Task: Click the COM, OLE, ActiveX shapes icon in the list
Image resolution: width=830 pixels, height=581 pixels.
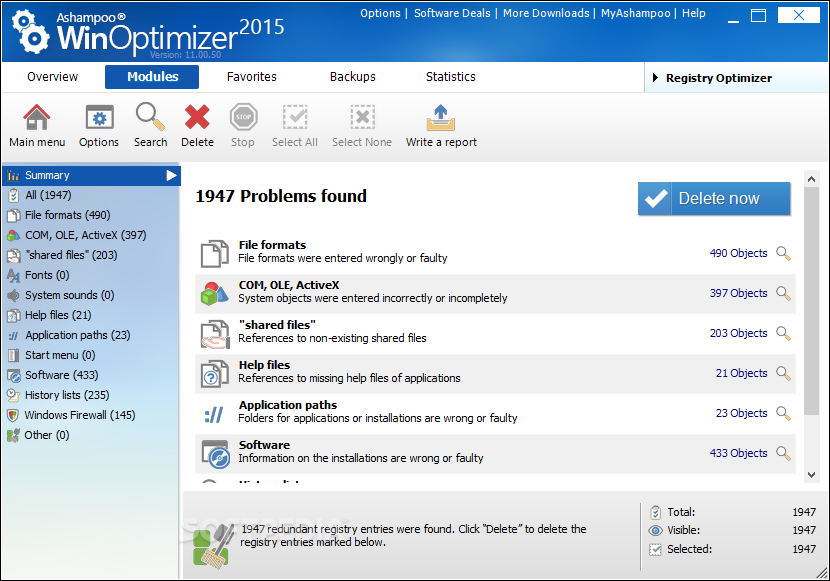Action: [214, 293]
